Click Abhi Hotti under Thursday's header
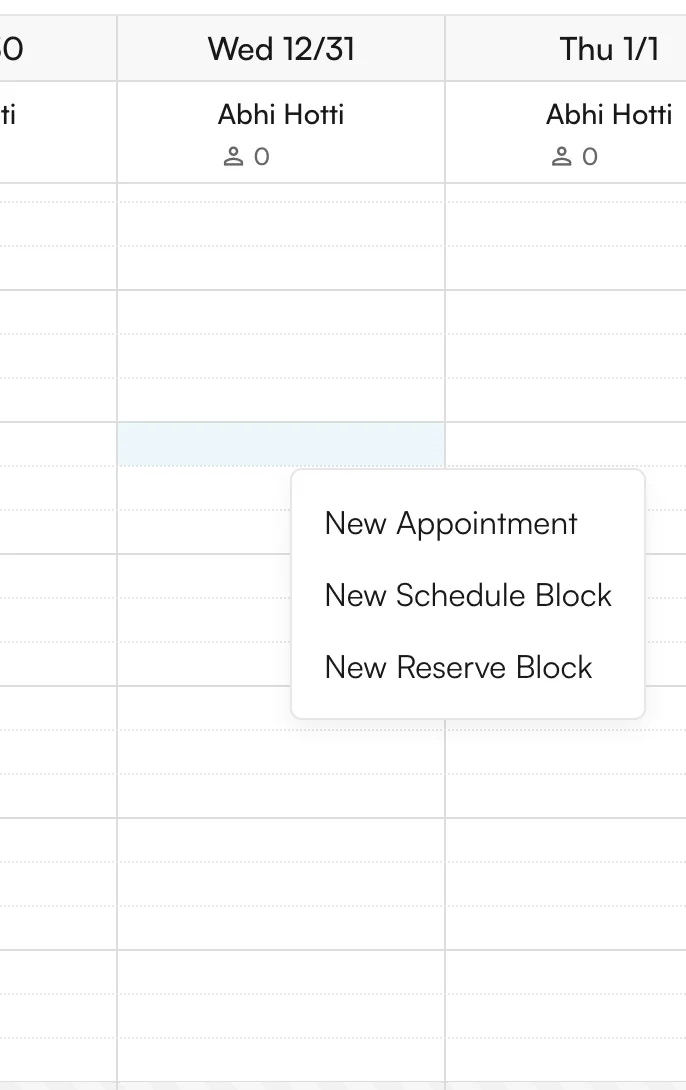This screenshot has height=1090, width=686. click(x=608, y=114)
